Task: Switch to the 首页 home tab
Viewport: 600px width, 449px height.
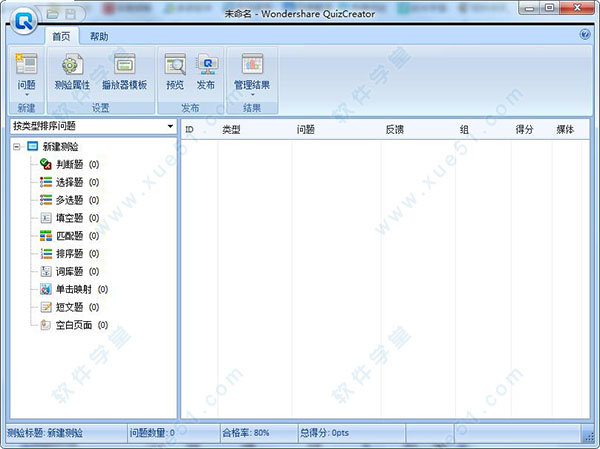Action: coord(61,36)
